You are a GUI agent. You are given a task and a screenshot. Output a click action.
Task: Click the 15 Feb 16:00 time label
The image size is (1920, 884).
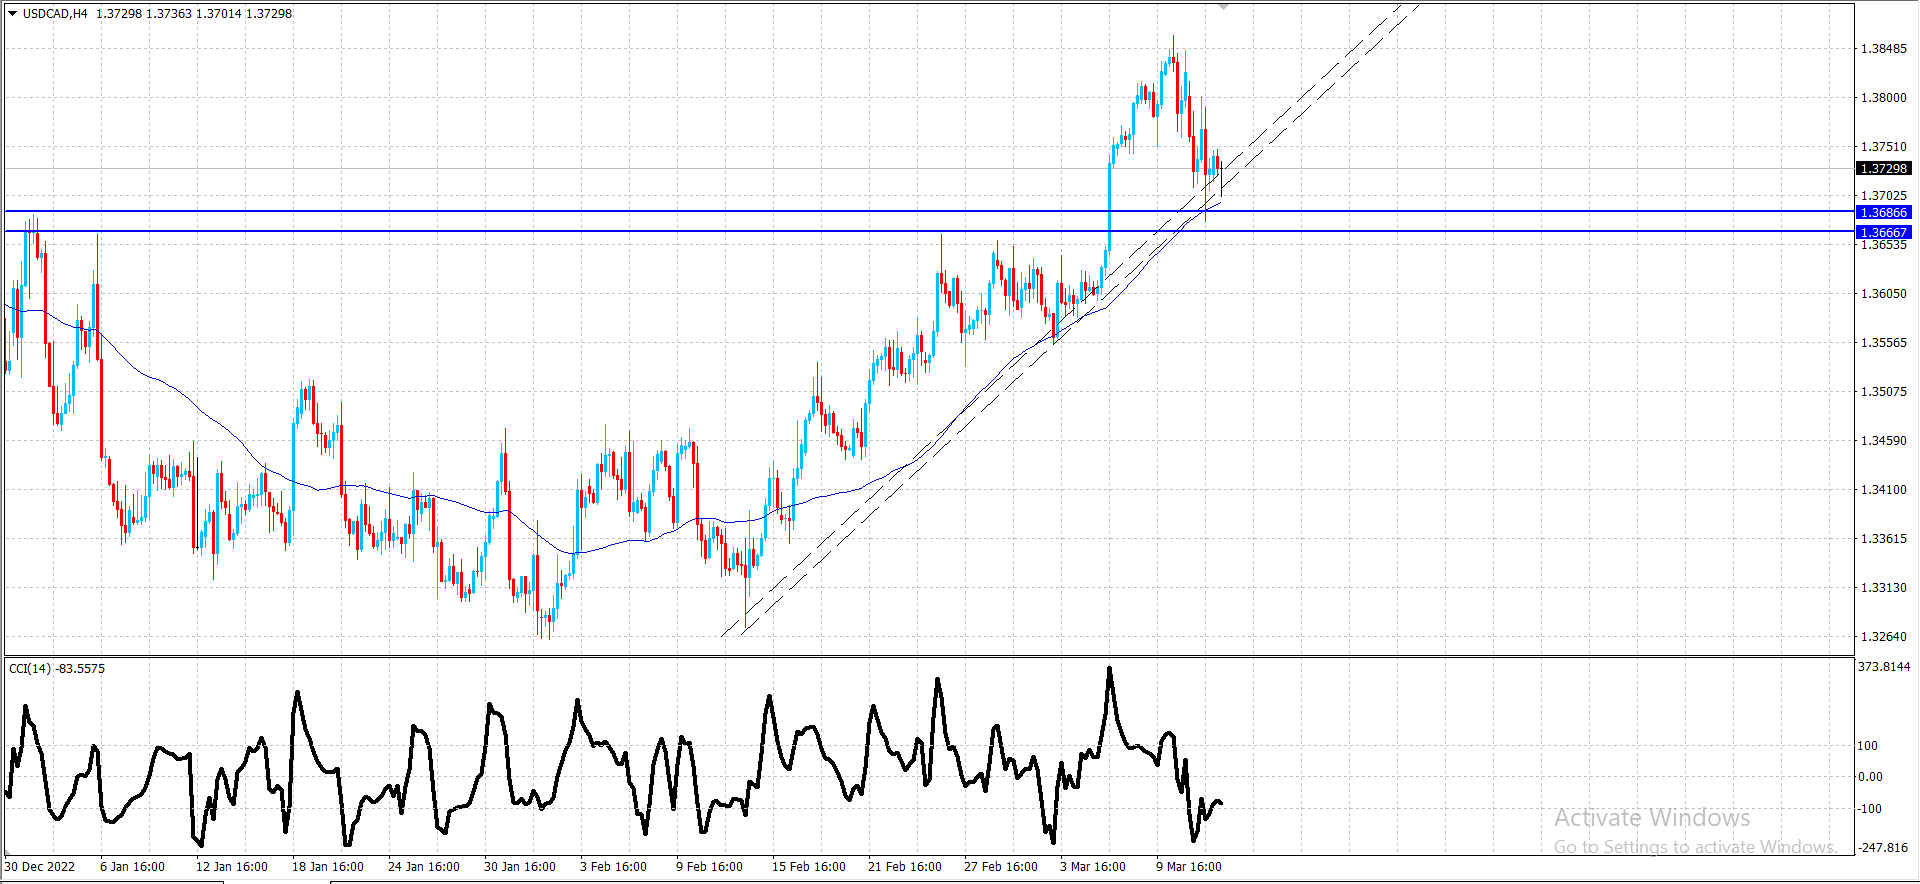809,867
